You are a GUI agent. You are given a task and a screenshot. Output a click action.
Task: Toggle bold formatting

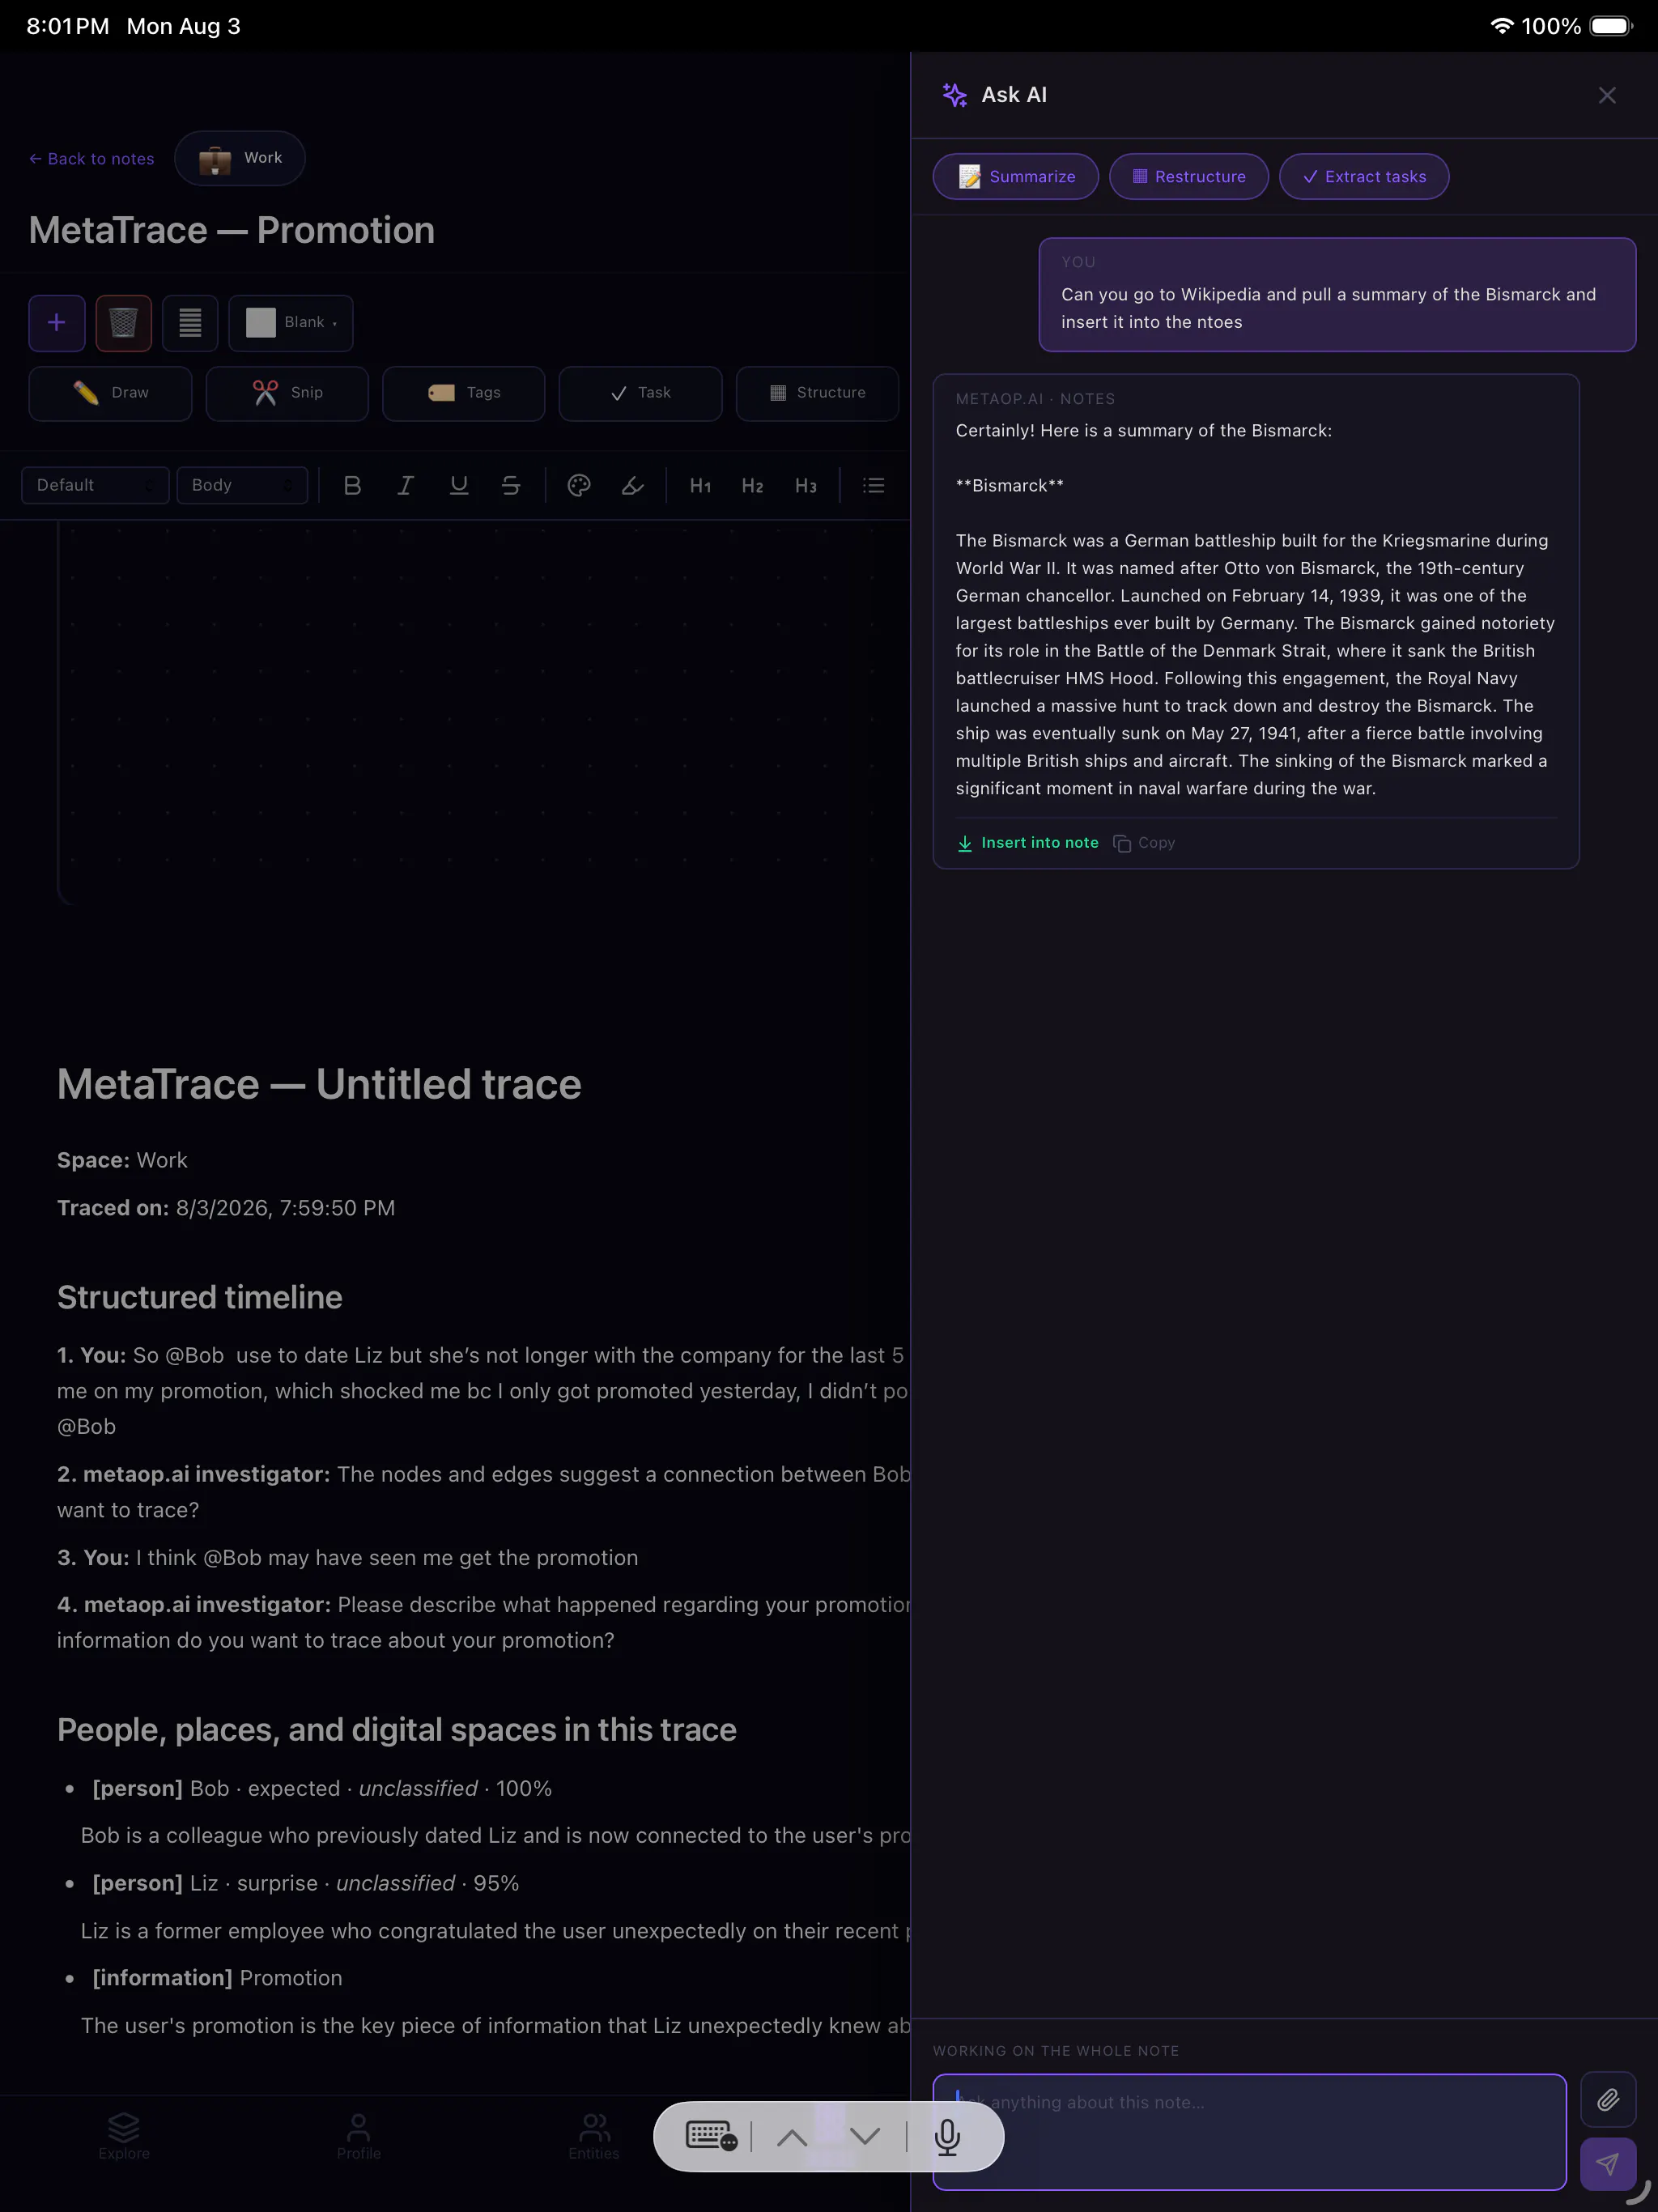point(352,485)
